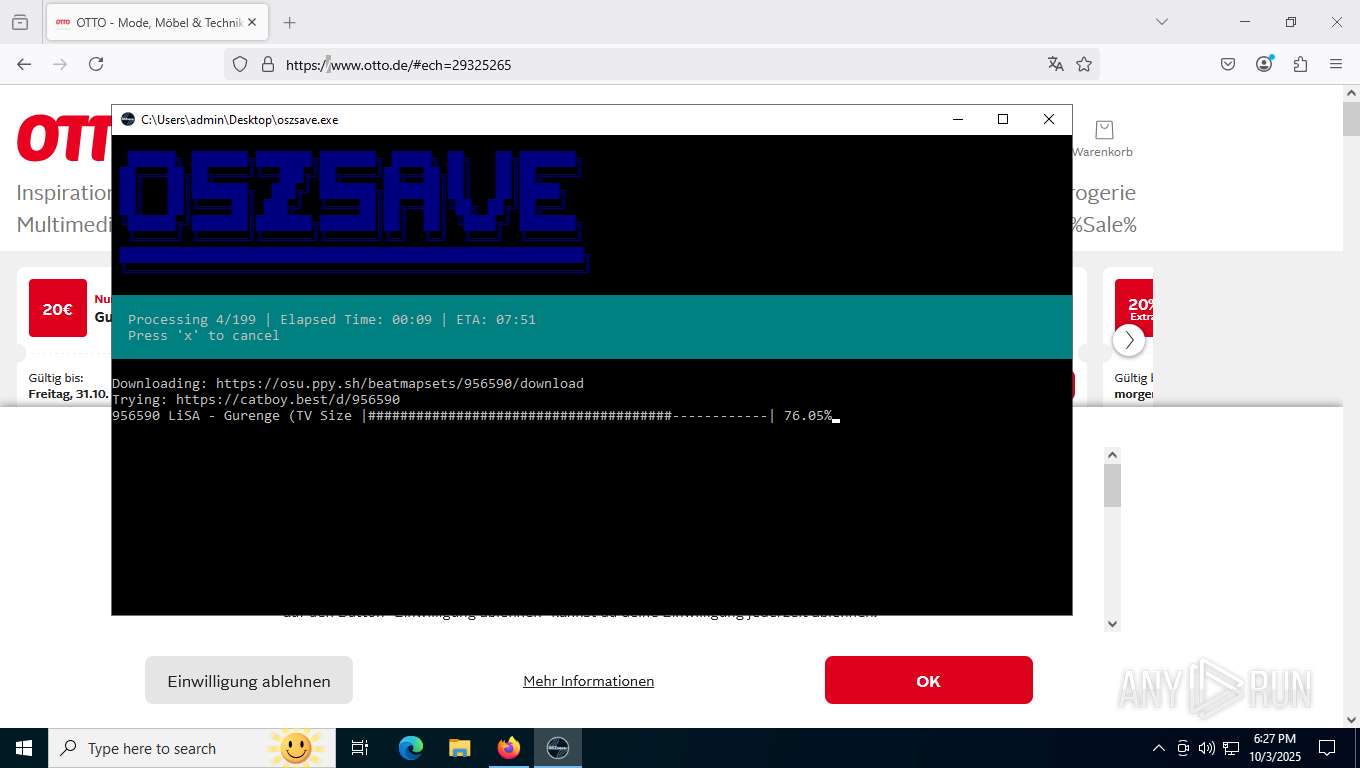This screenshot has height=768, width=1360.
Task: Open File Explorer from taskbar
Action: point(459,748)
